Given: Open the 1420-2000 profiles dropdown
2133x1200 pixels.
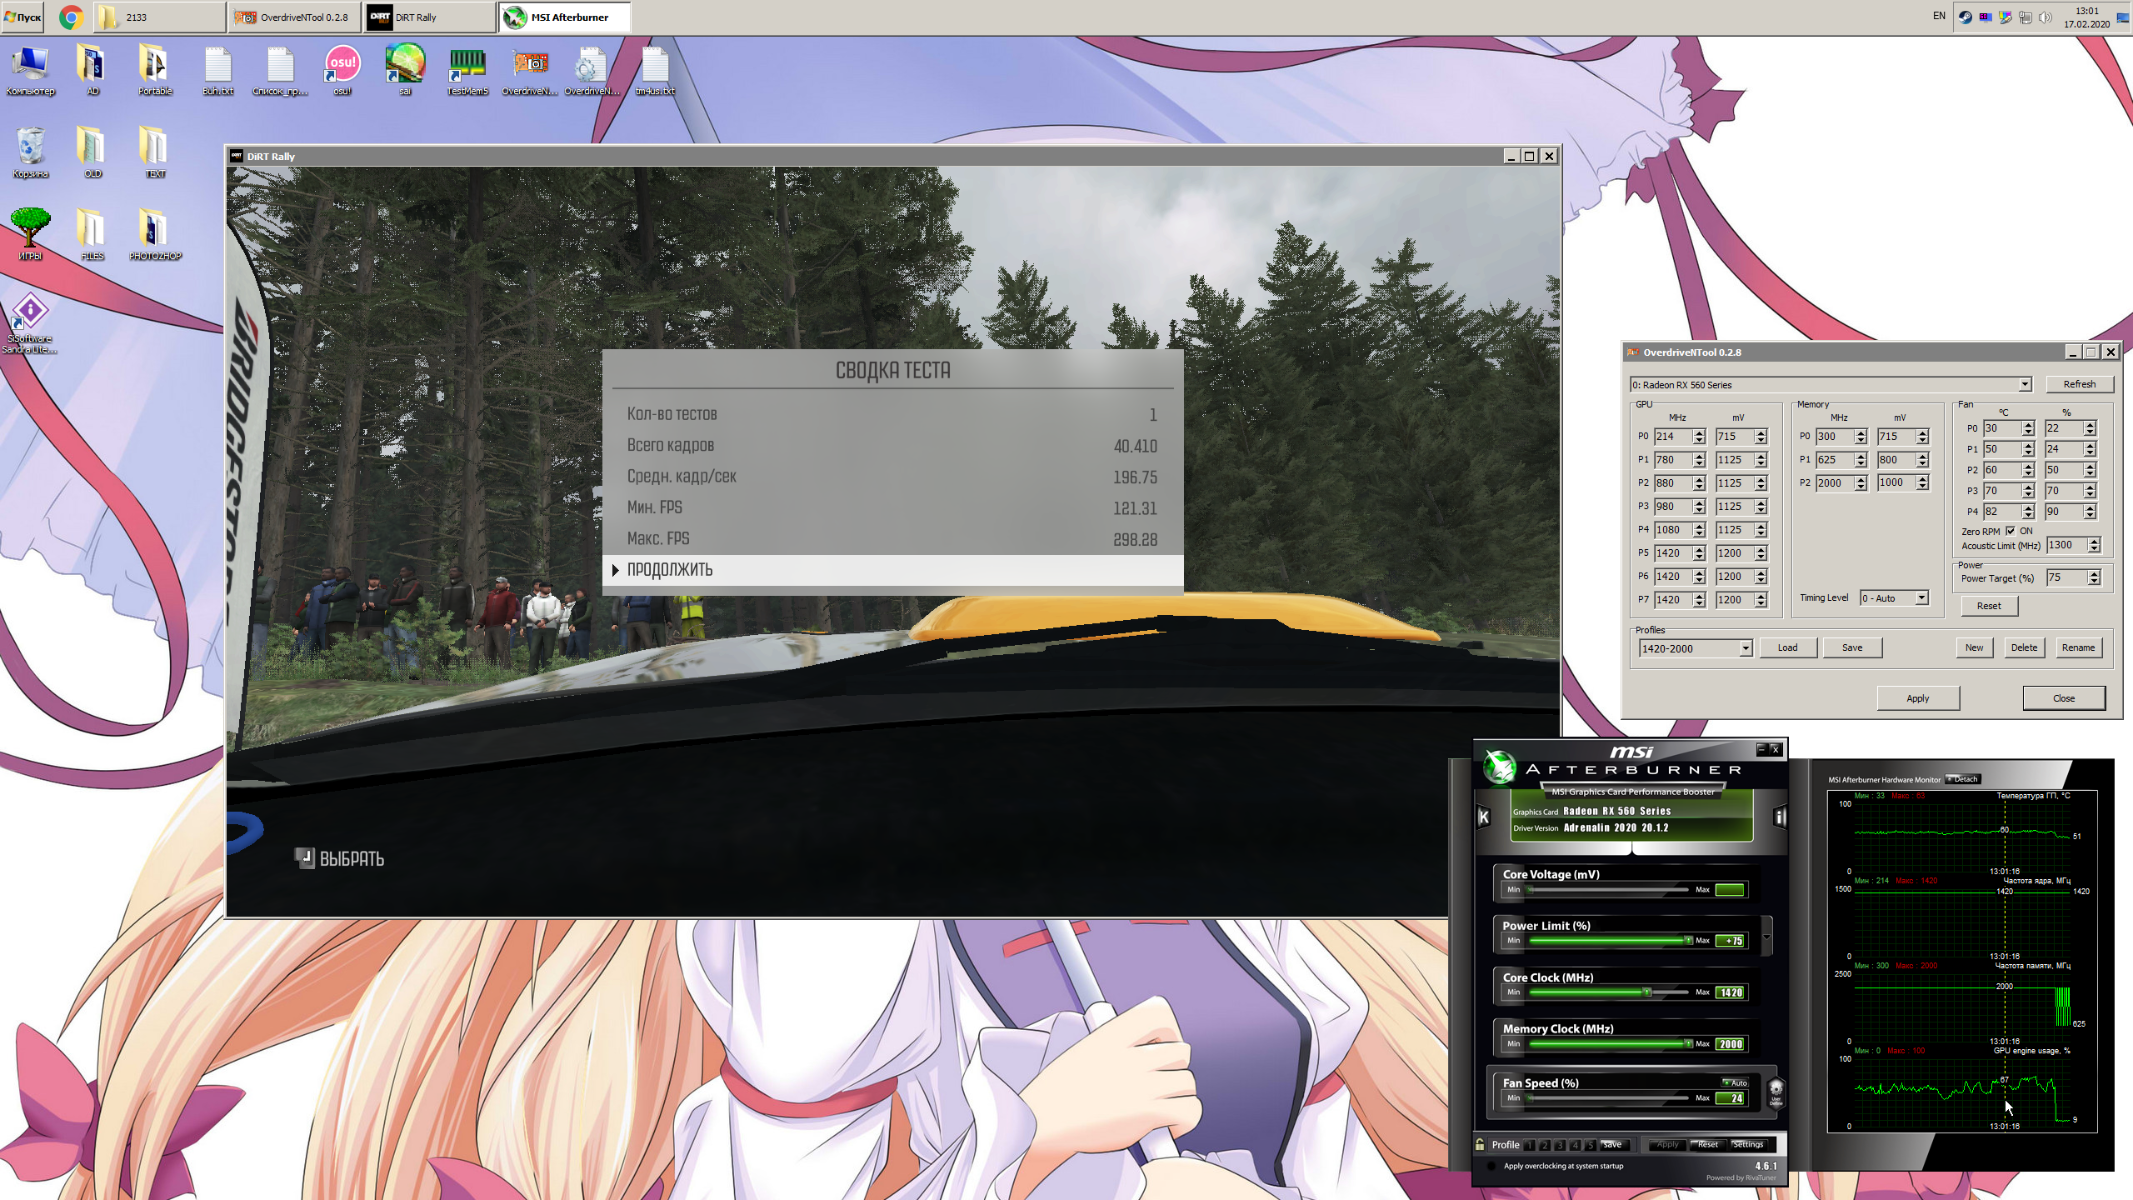Looking at the screenshot, I should [x=1745, y=648].
